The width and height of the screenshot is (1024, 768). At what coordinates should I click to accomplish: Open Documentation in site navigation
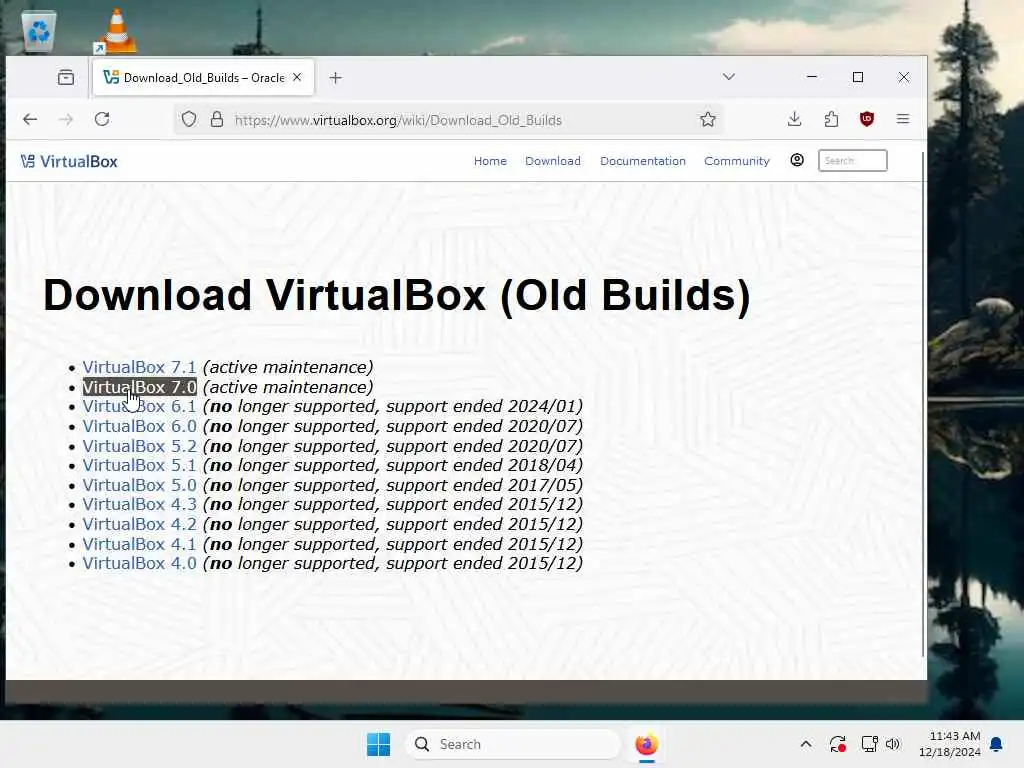click(x=643, y=161)
